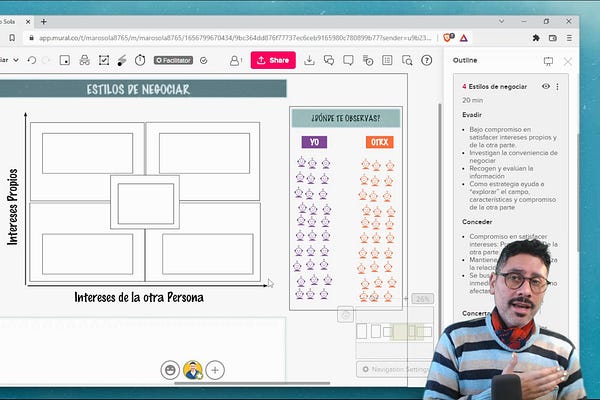
Task: Click the download export icon
Action: click(x=309, y=60)
